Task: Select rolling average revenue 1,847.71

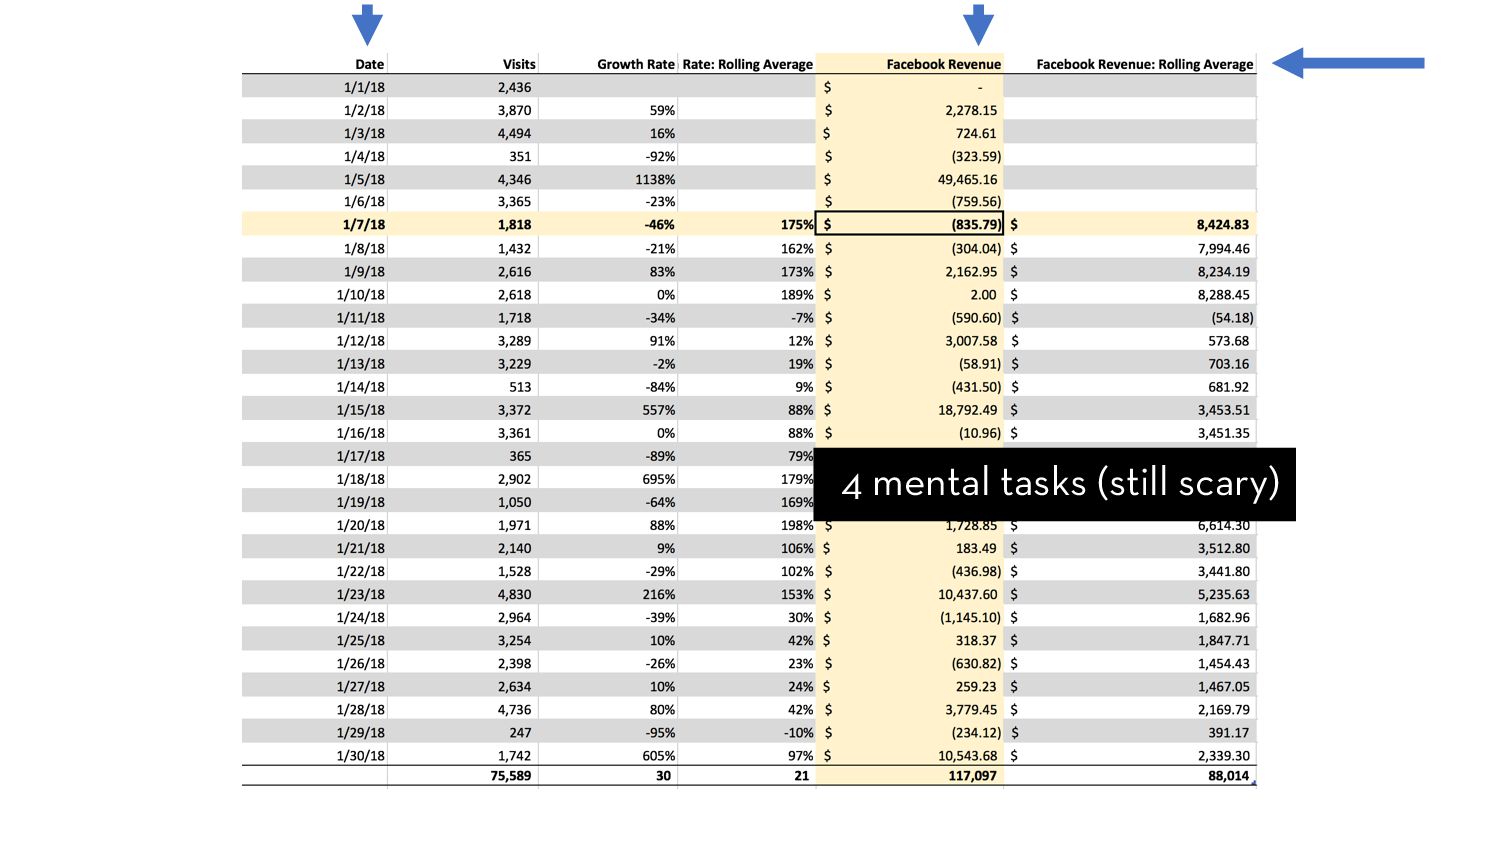Action: coord(1224,640)
